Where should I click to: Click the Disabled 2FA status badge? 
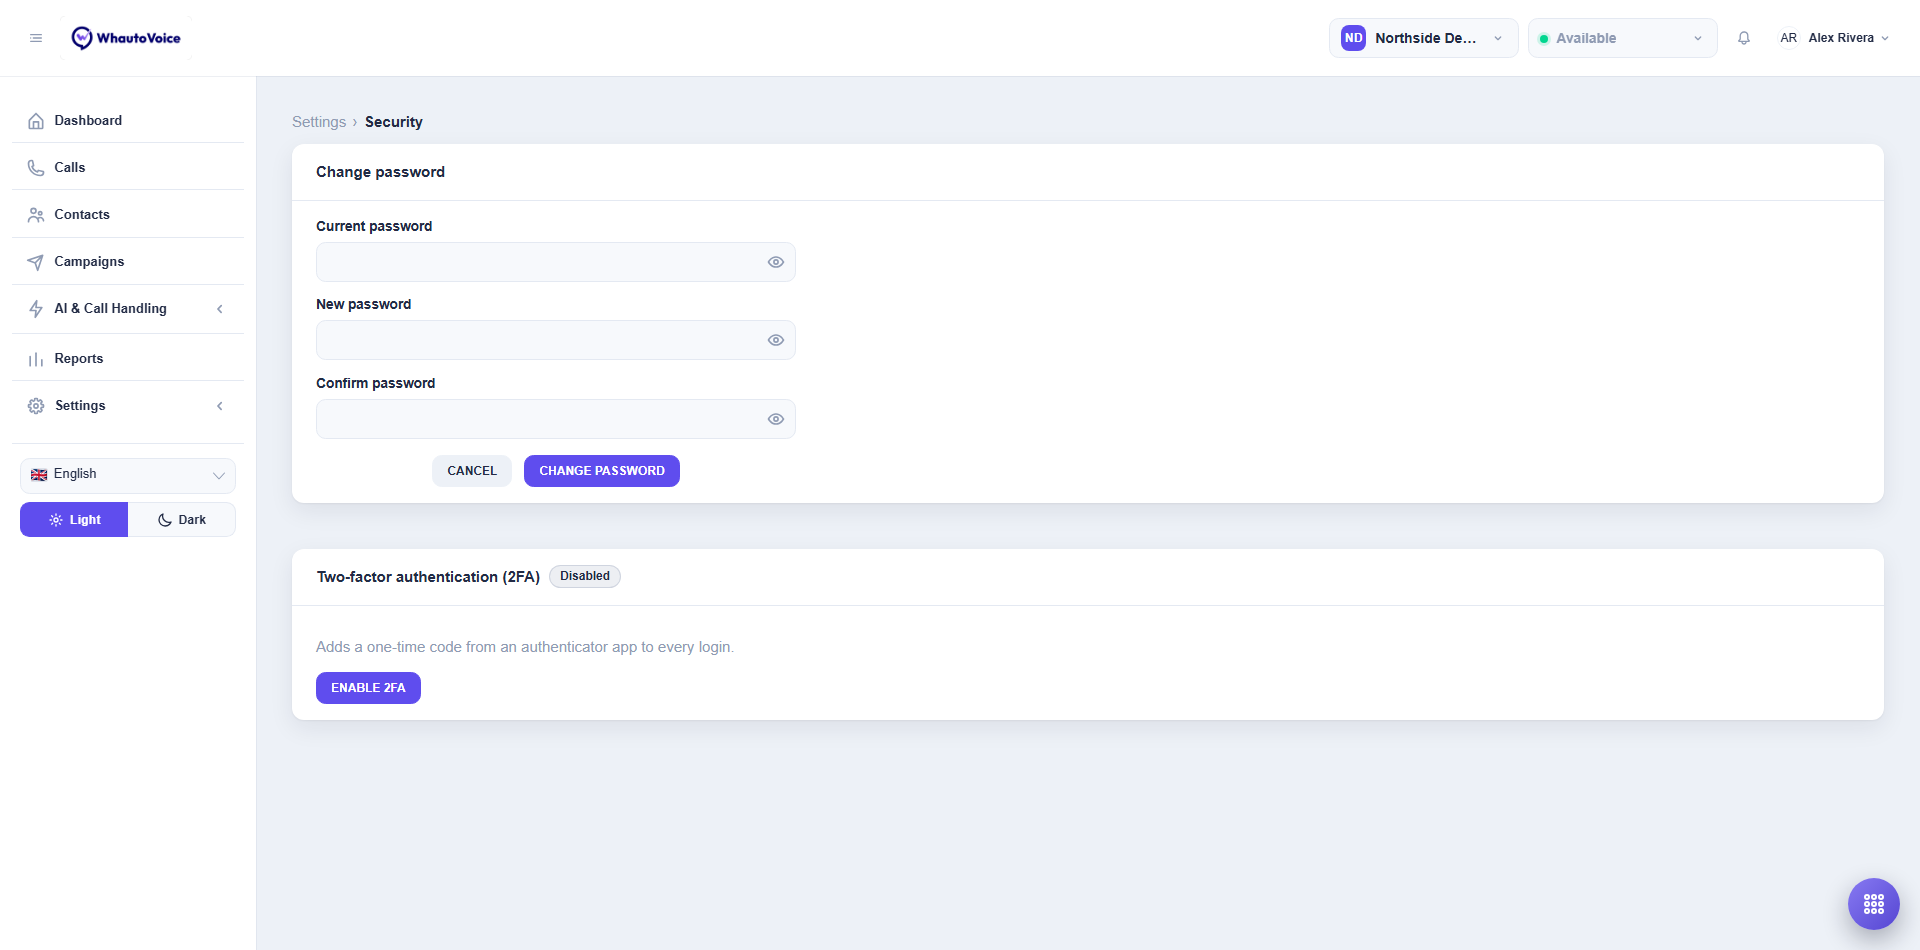[x=585, y=576]
